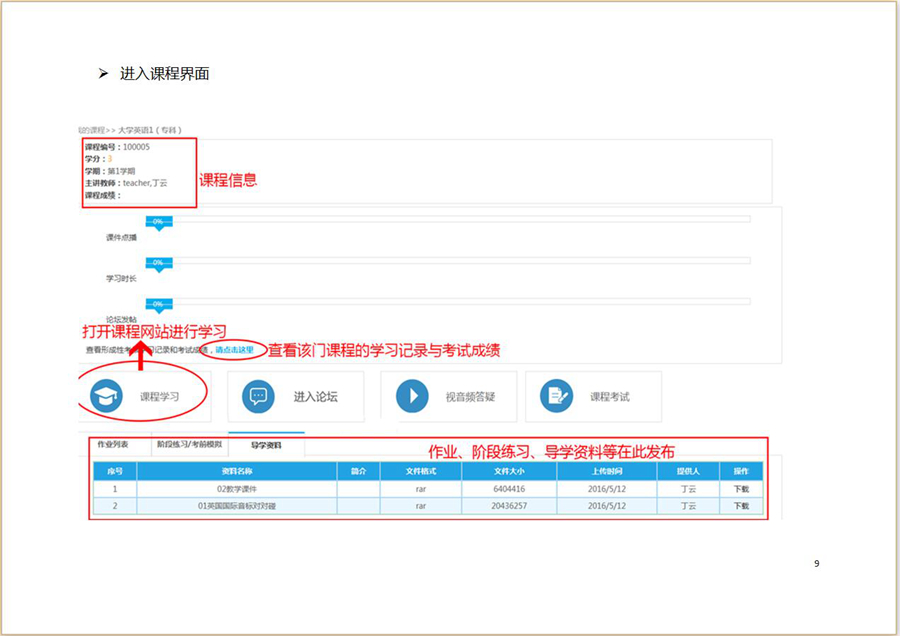Open the 阶段练习/考前模拟 tab
The height and width of the screenshot is (636, 900).
click(x=189, y=444)
